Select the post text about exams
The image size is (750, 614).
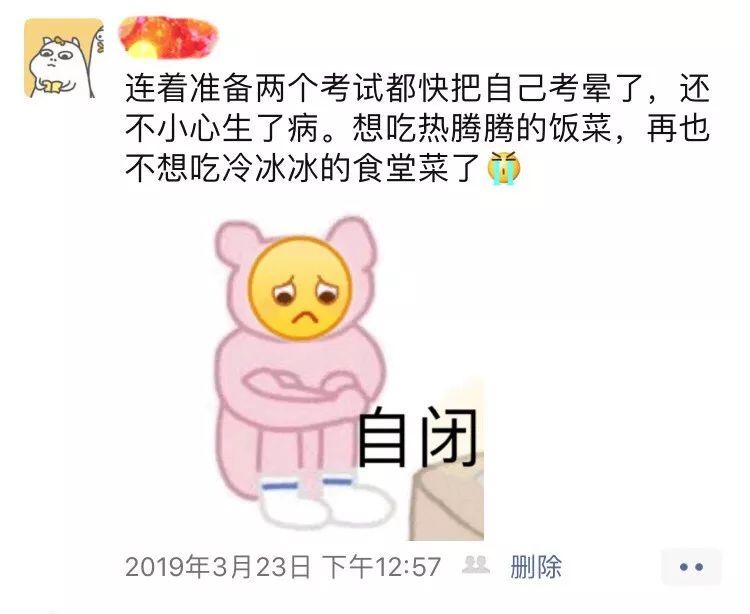[417, 128]
